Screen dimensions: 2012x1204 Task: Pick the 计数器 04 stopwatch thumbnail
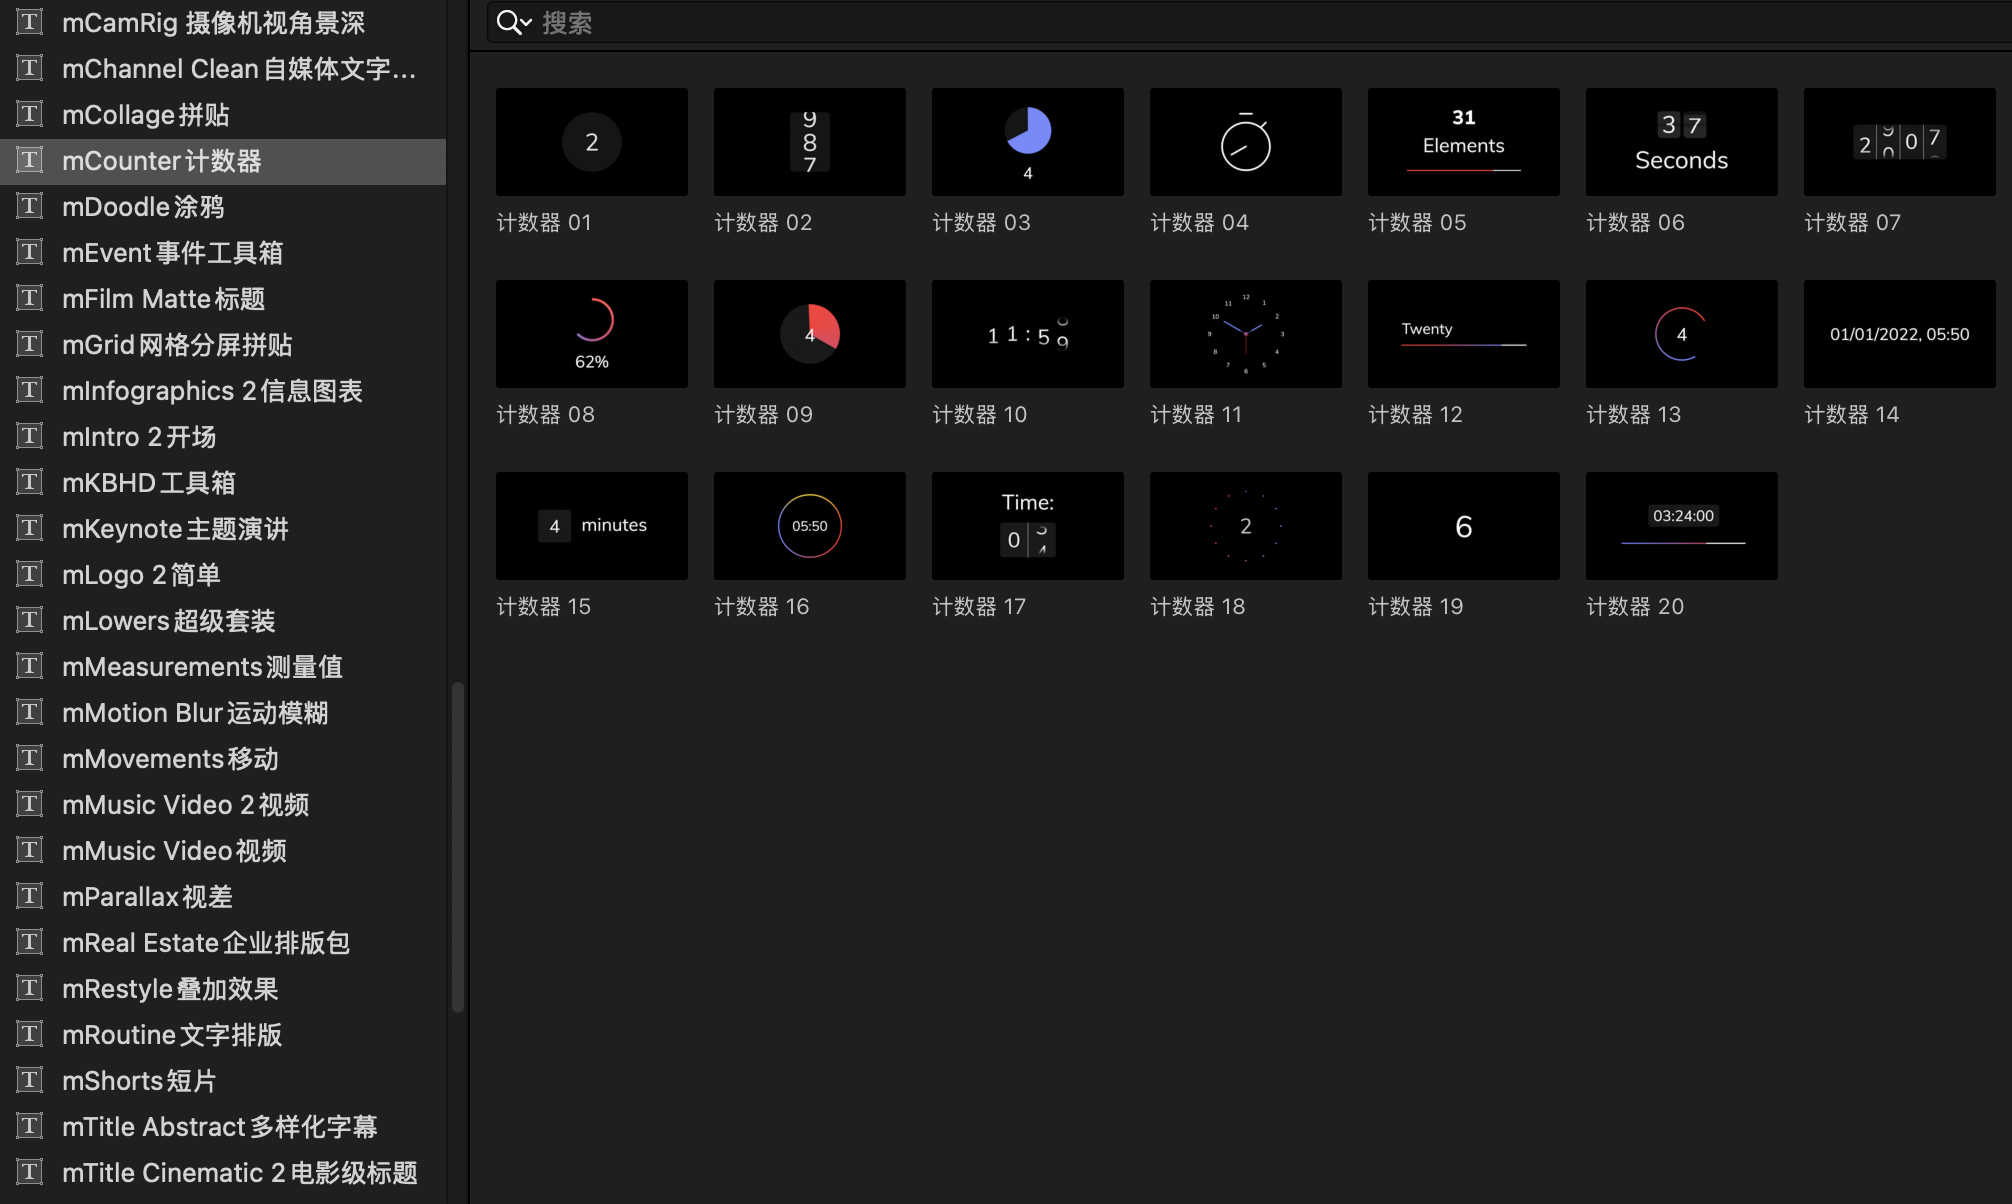pos(1246,142)
